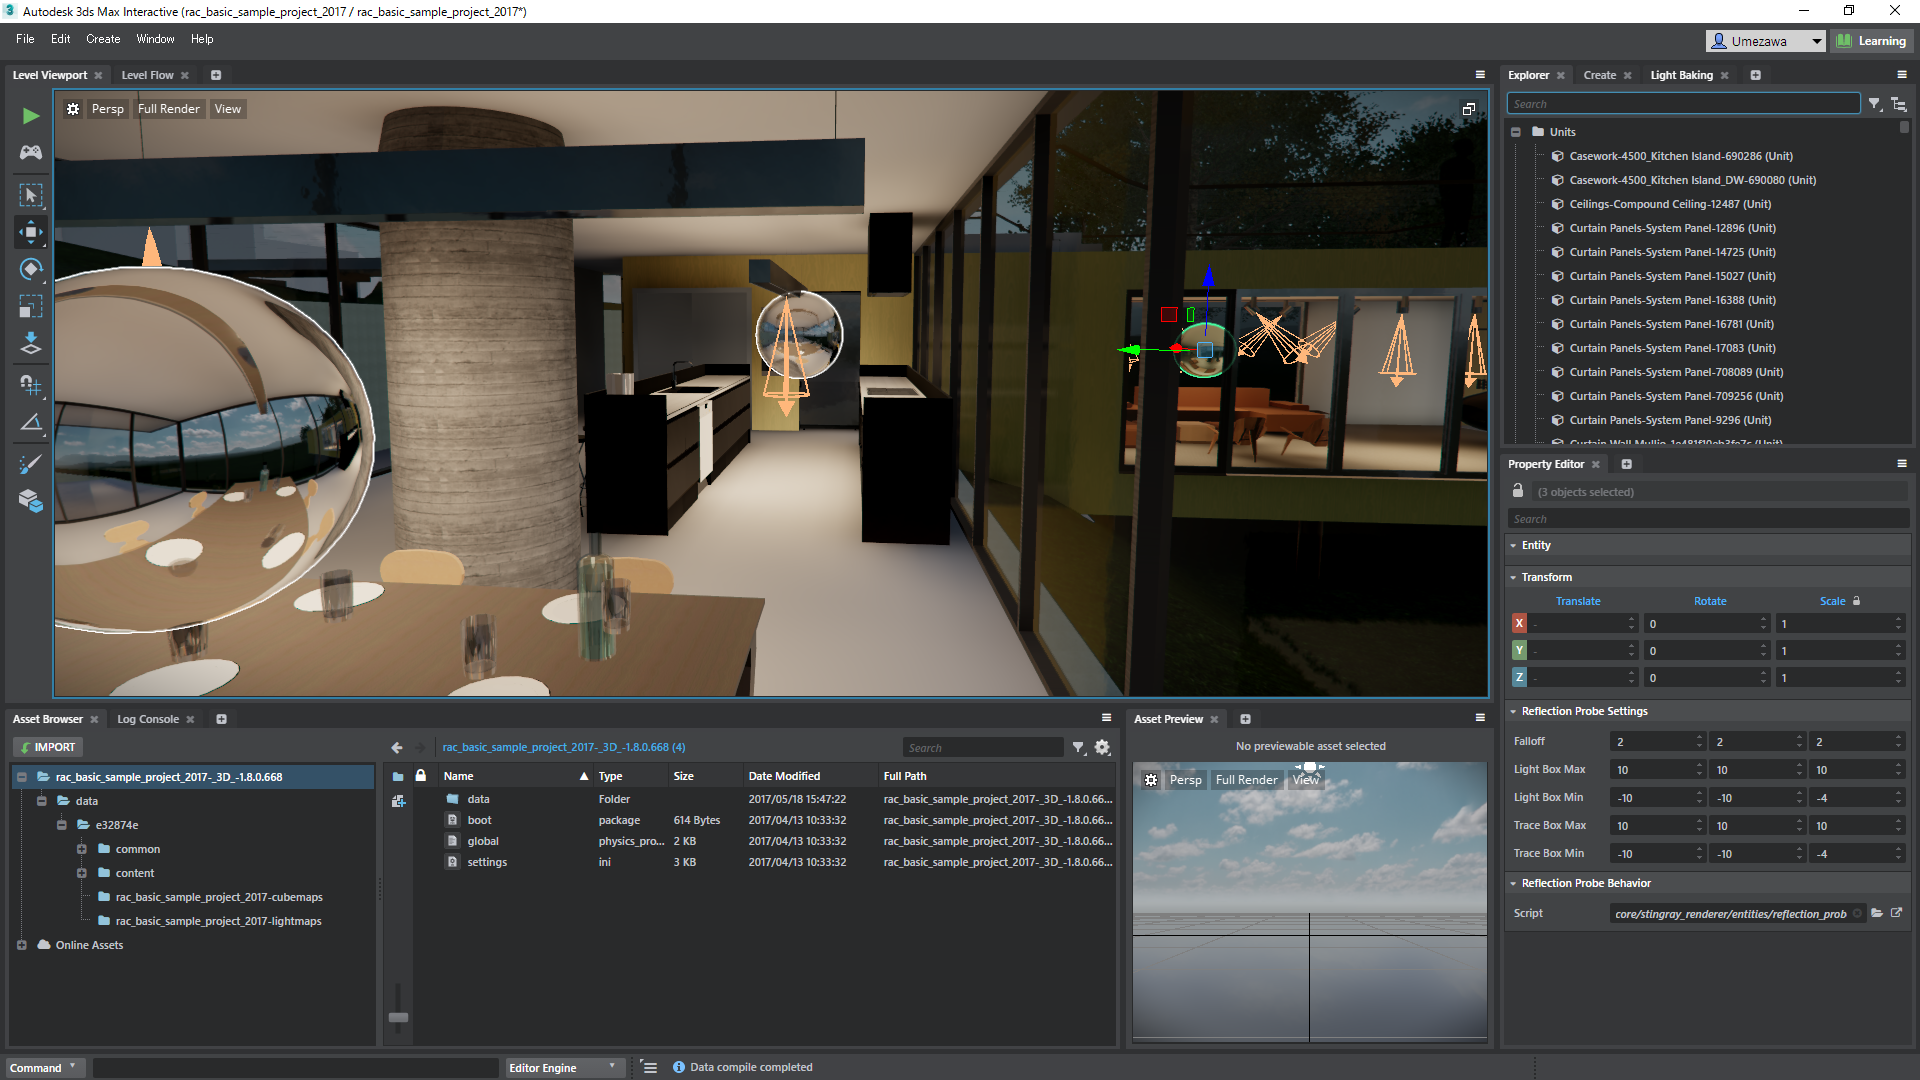This screenshot has height=1080, width=1920.
Task: Toggle the Scale uniform lock
Action: [1857, 601]
